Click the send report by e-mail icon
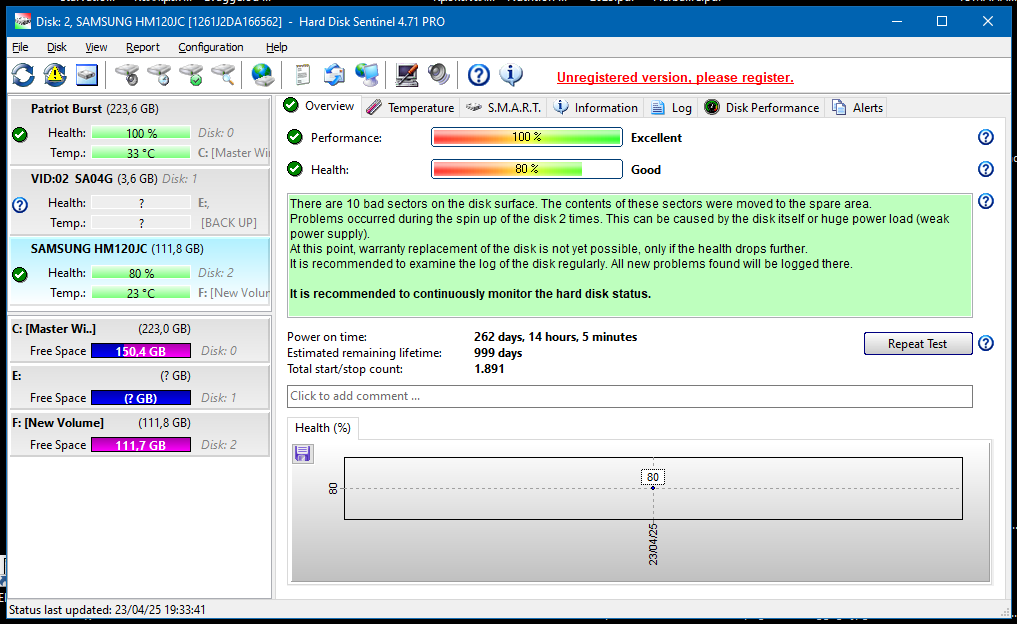The width and height of the screenshot is (1017, 624). click(335, 75)
